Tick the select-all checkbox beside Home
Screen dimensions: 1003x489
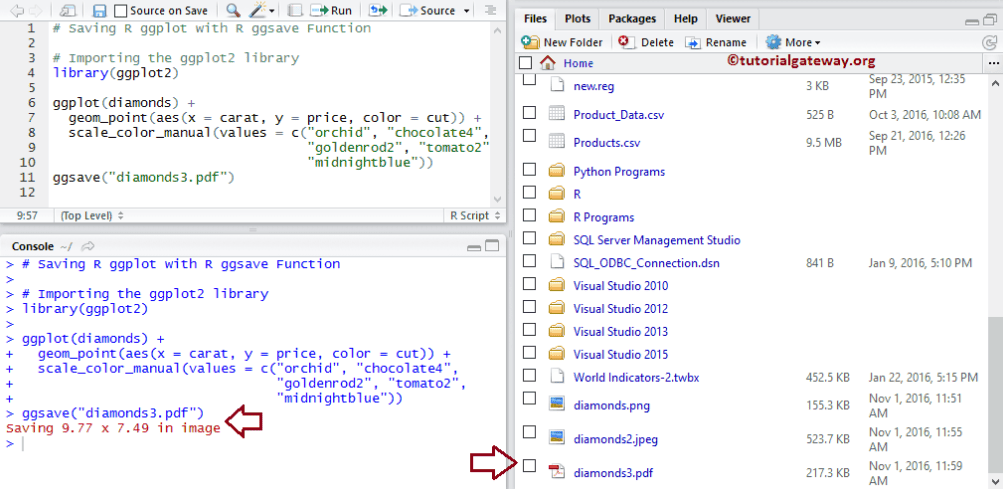point(526,63)
